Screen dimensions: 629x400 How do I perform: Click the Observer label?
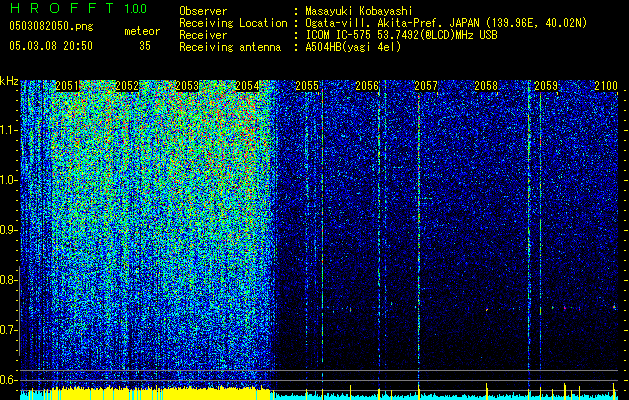point(203,11)
